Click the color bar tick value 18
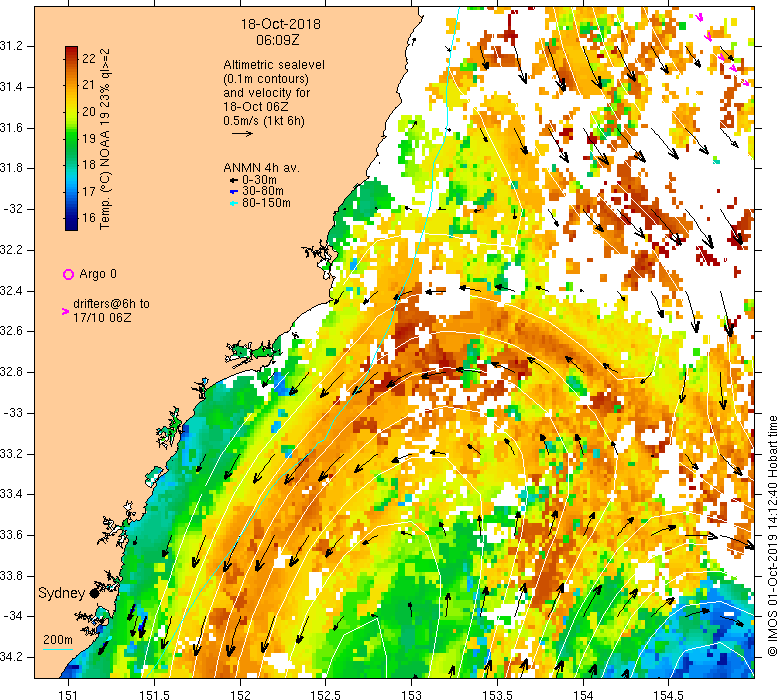The width and height of the screenshot is (780, 700). 89,165
